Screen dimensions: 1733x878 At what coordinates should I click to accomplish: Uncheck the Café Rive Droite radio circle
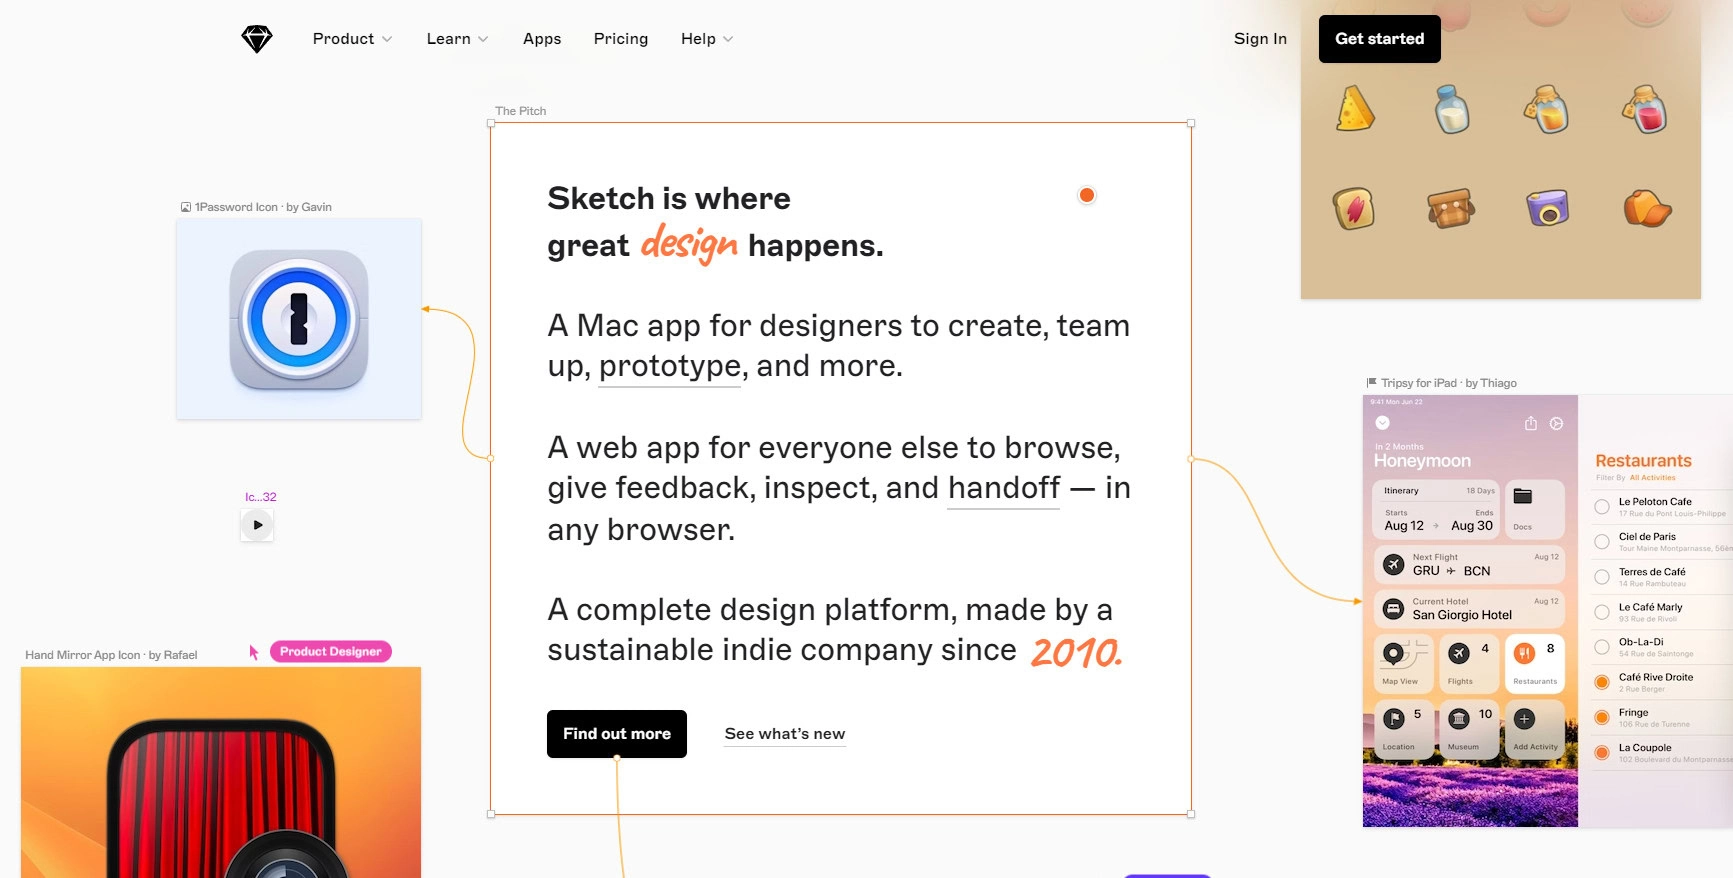coord(1602,682)
